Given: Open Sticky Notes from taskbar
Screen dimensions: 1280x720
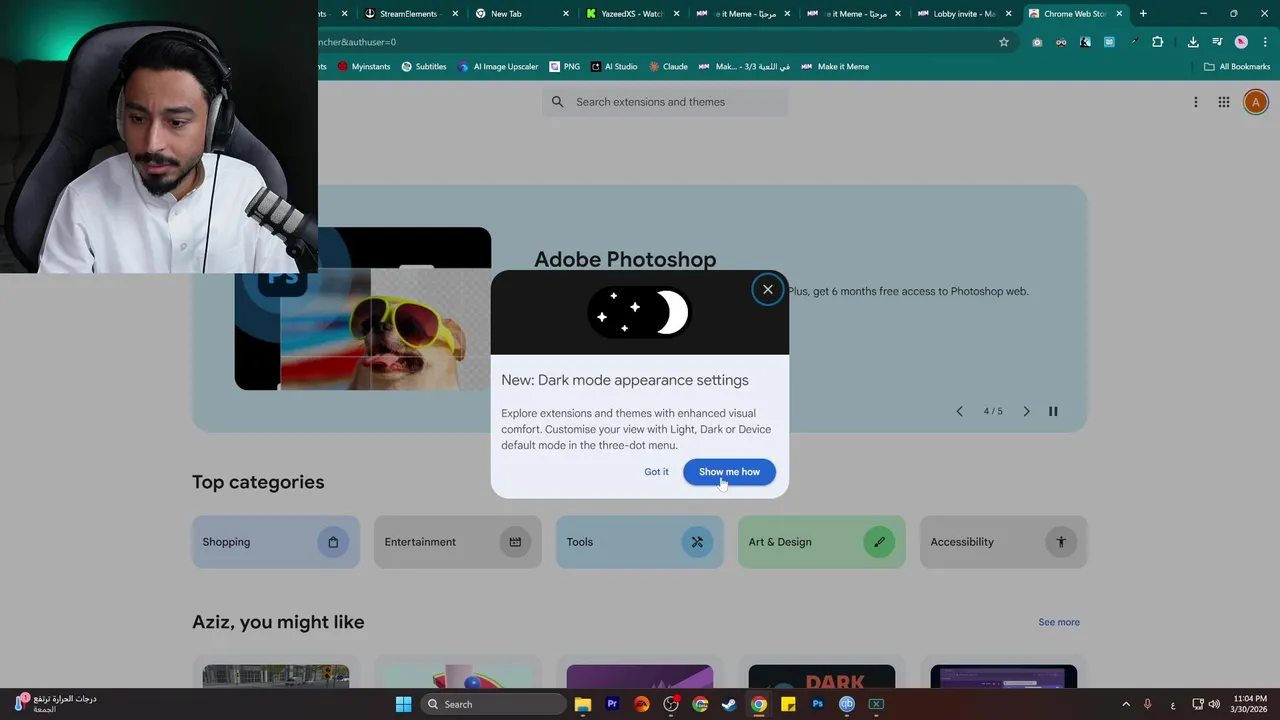Looking at the screenshot, I should point(788,704).
